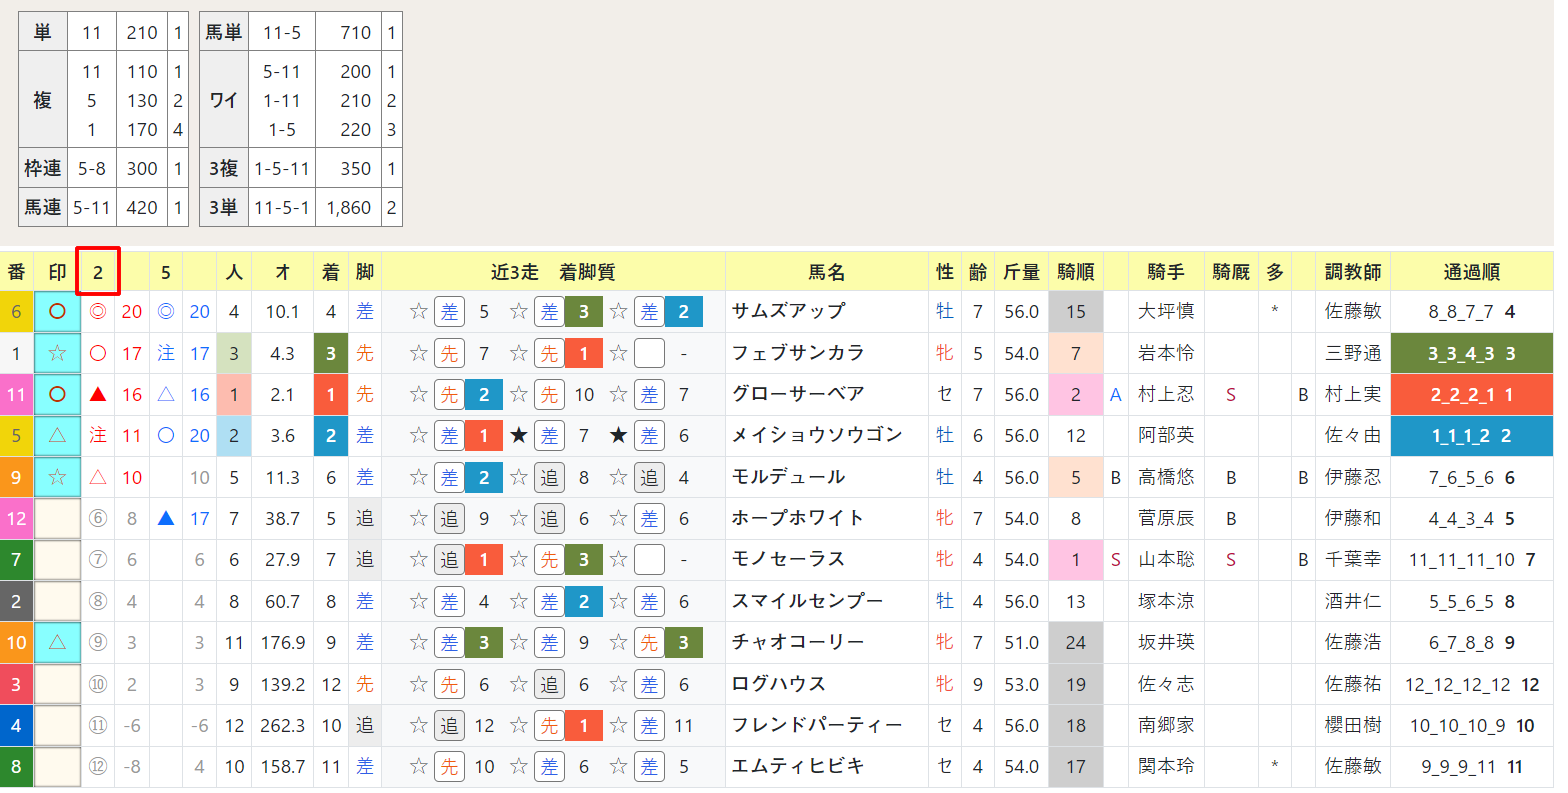1568x793 pixels.
Task: Open horse モルデュール
Action: 788,477
